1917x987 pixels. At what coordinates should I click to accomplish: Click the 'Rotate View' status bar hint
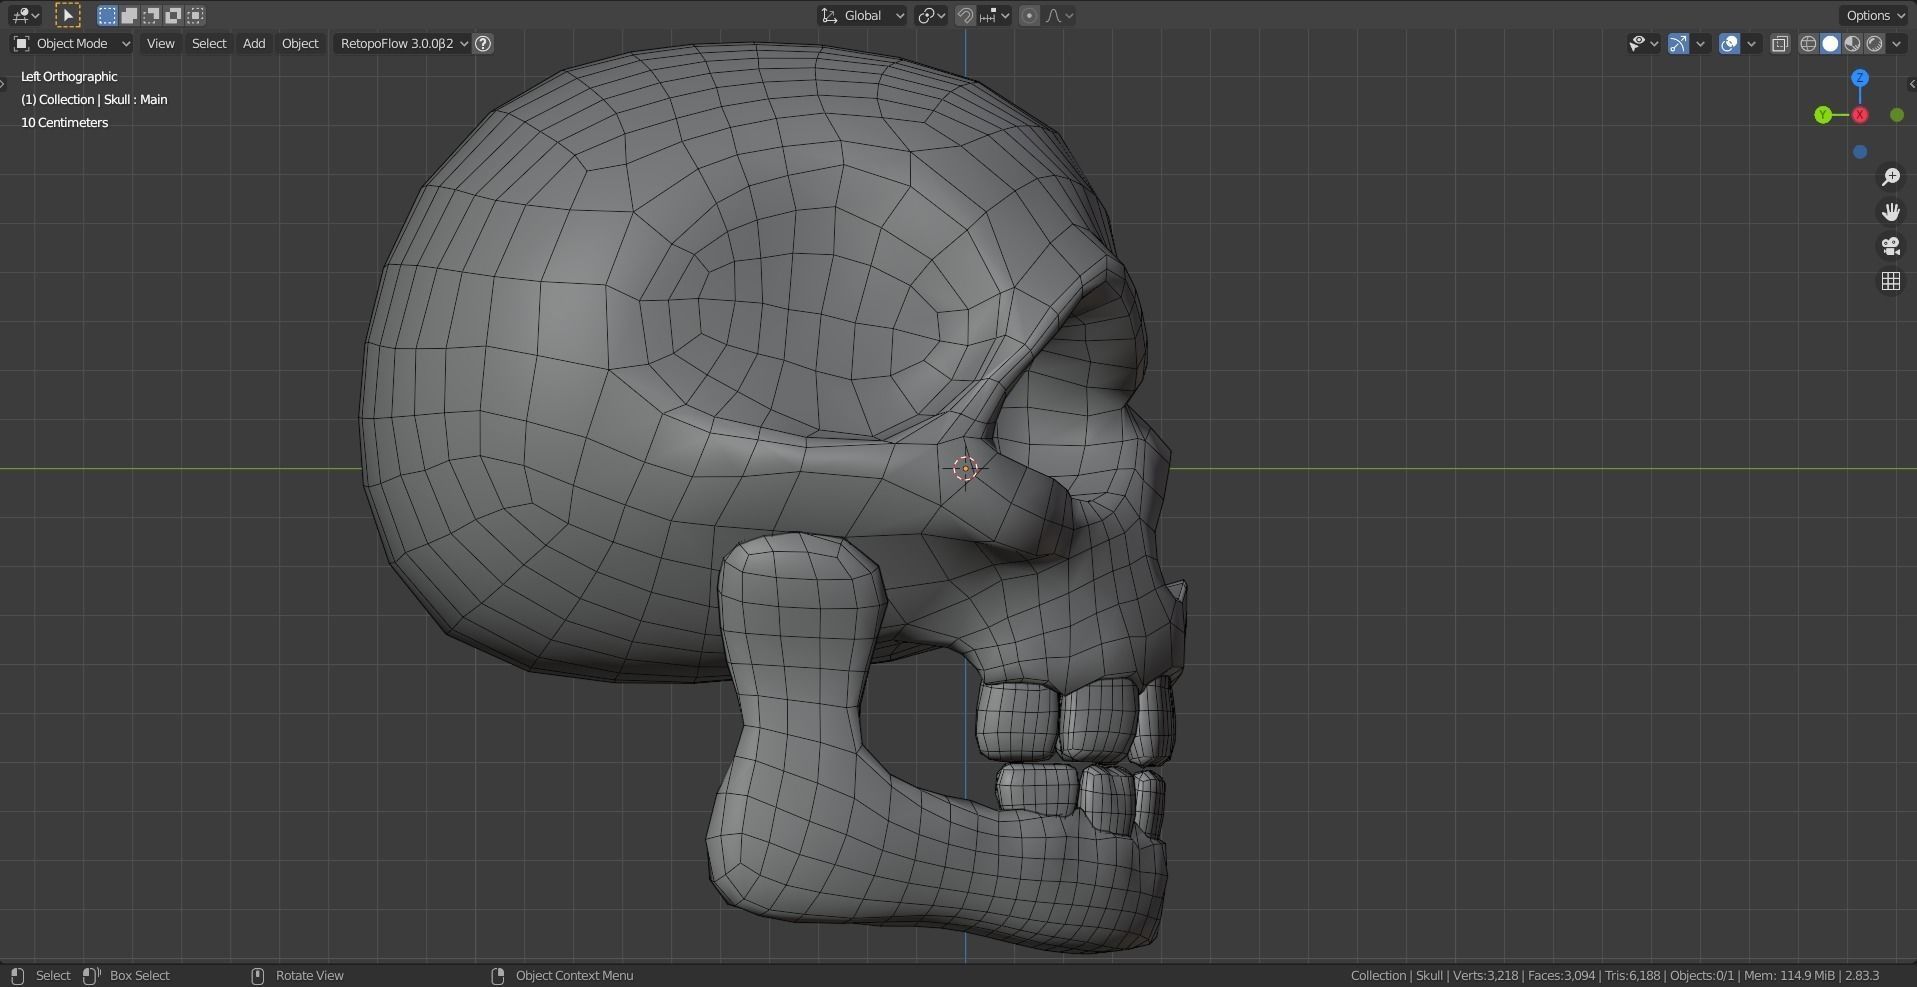point(309,975)
